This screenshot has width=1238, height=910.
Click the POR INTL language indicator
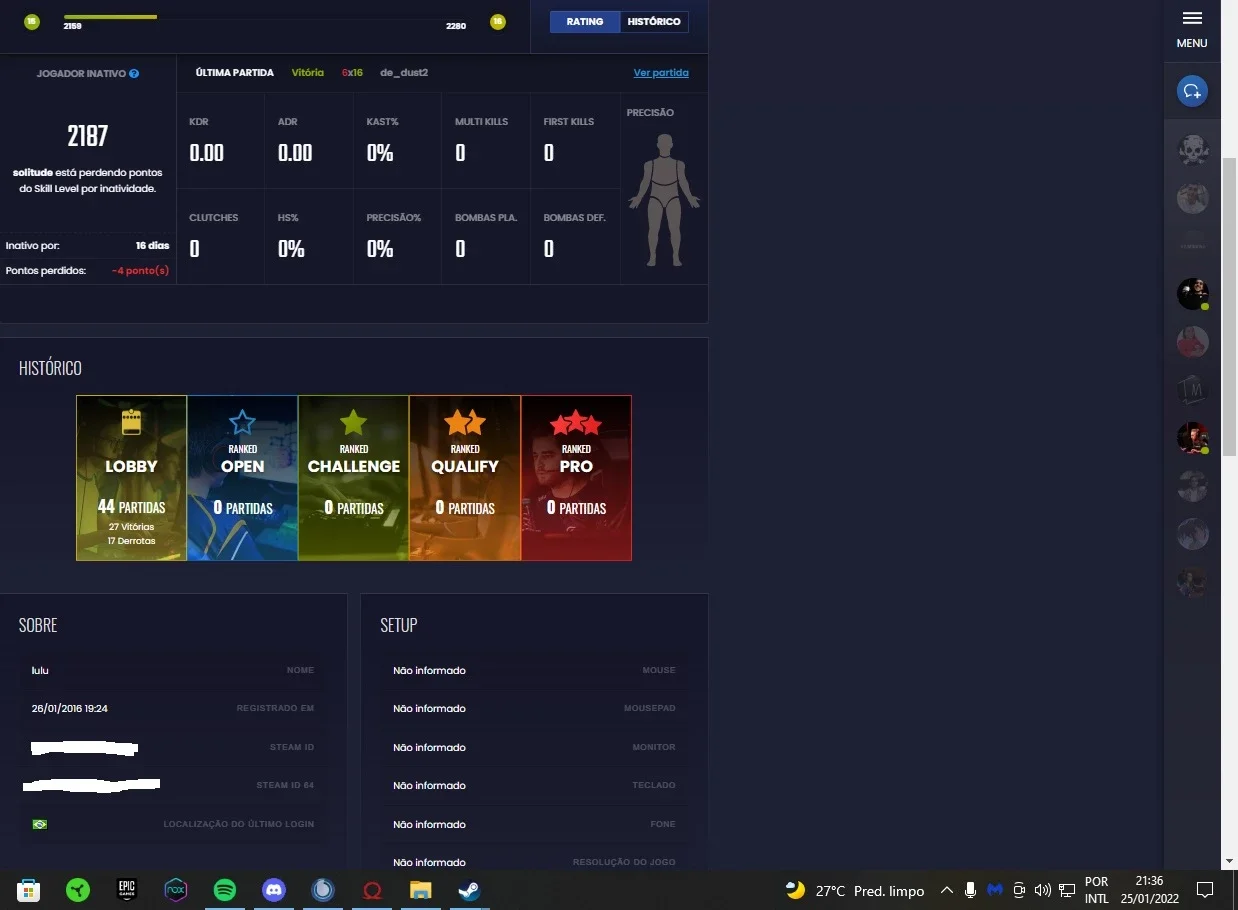click(x=1096, y=890)
